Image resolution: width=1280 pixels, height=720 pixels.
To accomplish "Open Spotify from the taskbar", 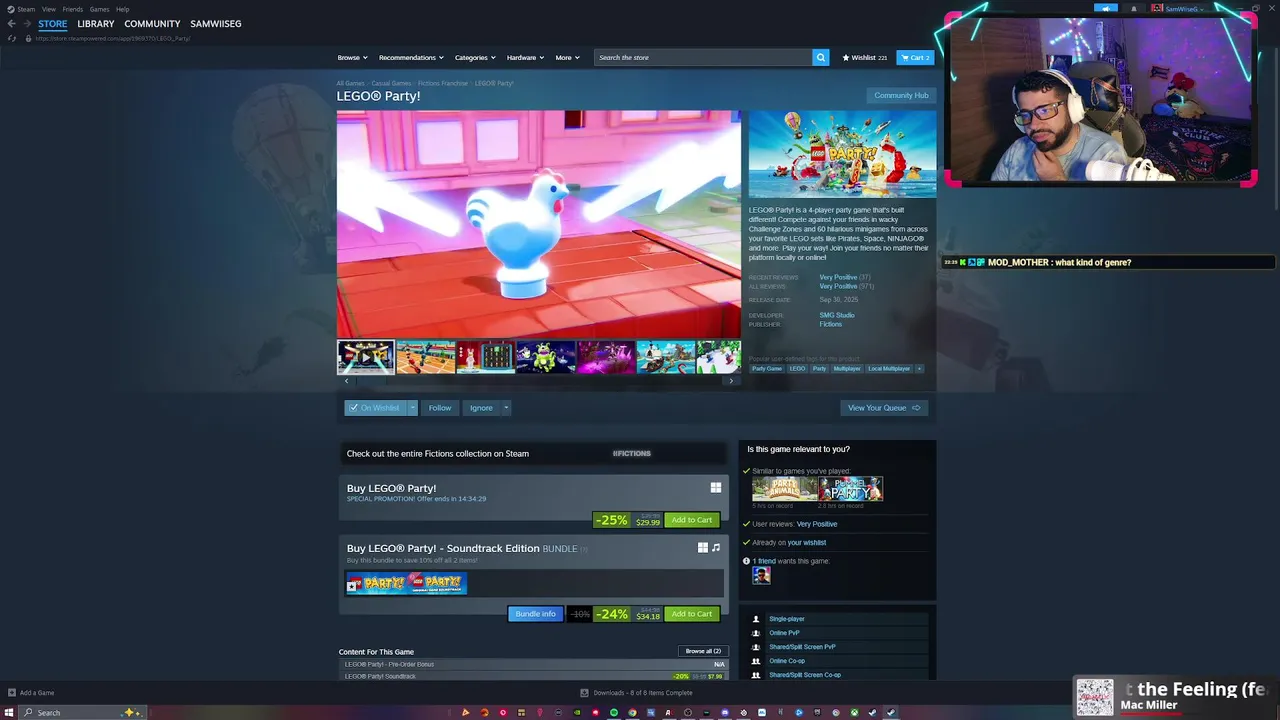I will (614, 712).
